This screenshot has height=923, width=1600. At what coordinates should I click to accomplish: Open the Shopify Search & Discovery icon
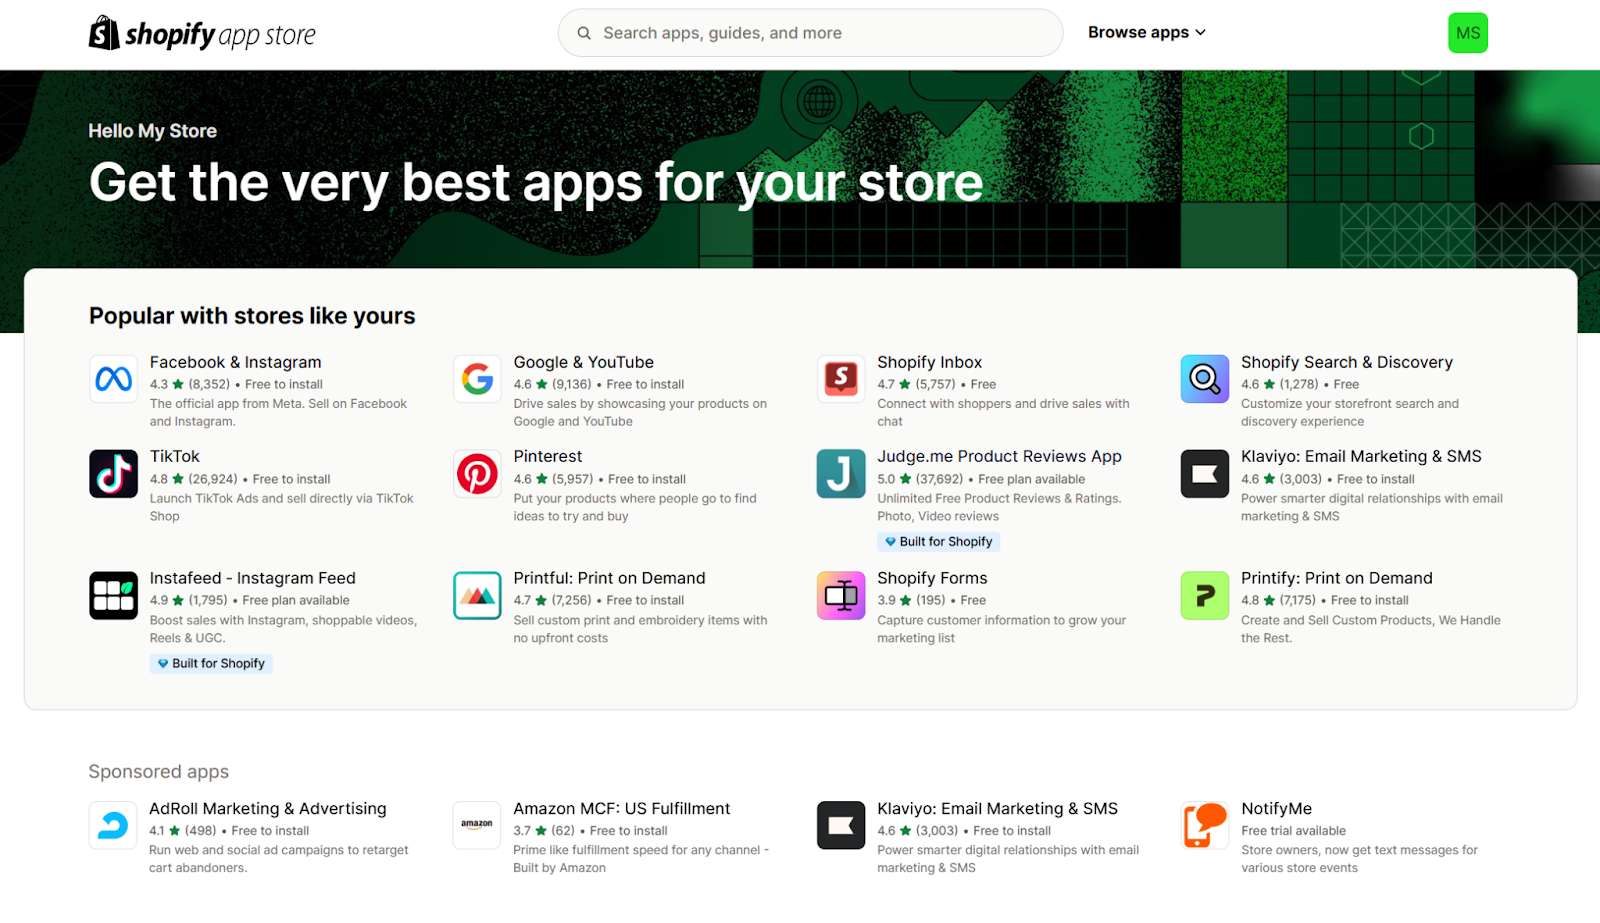pos(1204,379)
